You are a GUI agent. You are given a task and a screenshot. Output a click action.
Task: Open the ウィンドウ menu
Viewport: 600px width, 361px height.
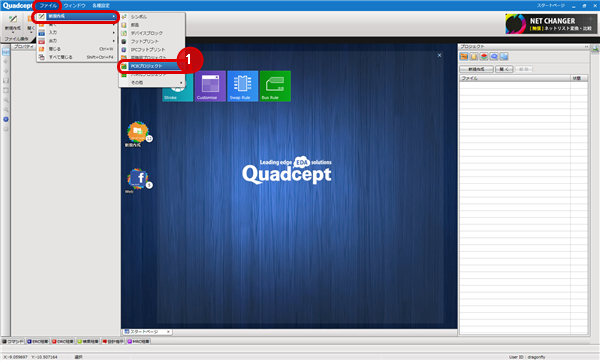point(75,6)
